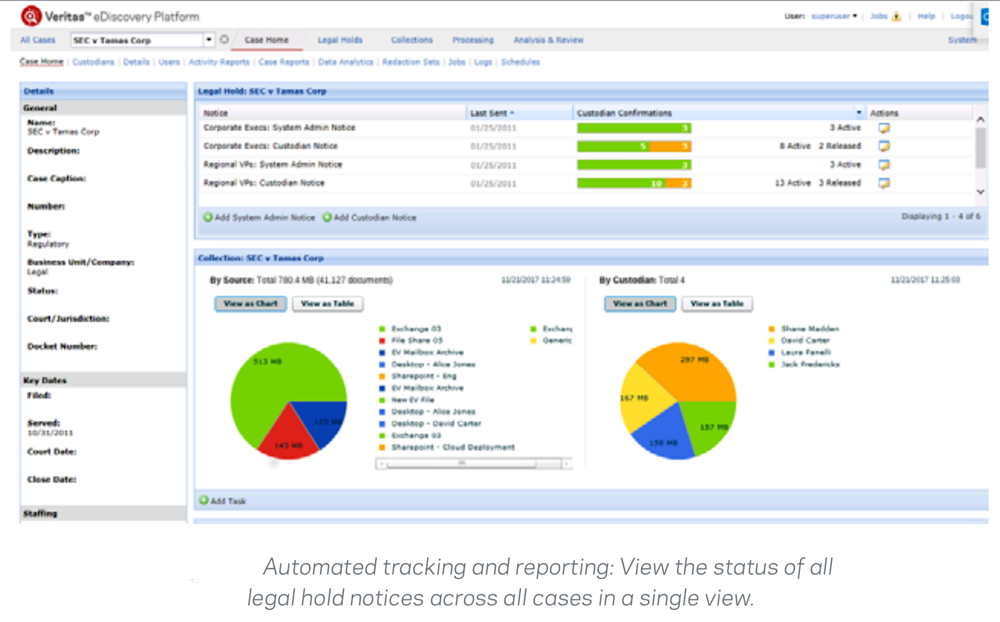Open the Custodian Confirmations column dropdown arrow
The image size is (1000, 622).
[859, 113]
